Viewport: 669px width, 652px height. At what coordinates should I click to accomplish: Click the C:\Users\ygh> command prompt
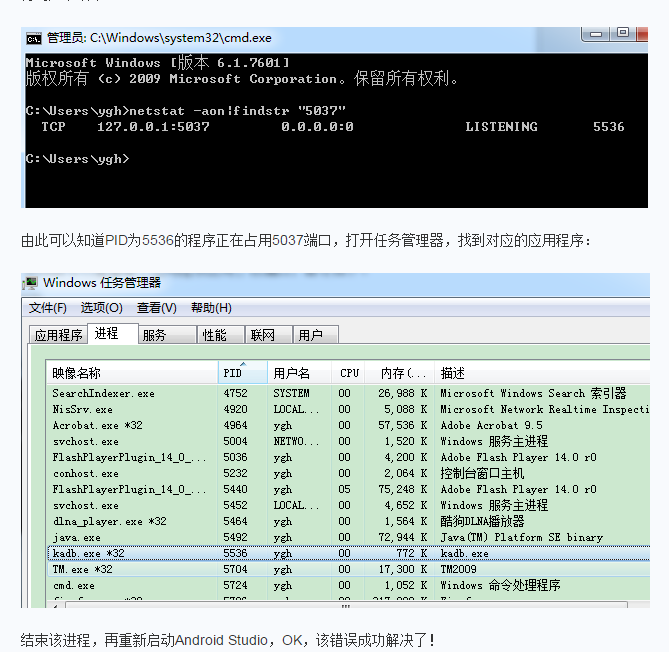[x=77, y=159]
